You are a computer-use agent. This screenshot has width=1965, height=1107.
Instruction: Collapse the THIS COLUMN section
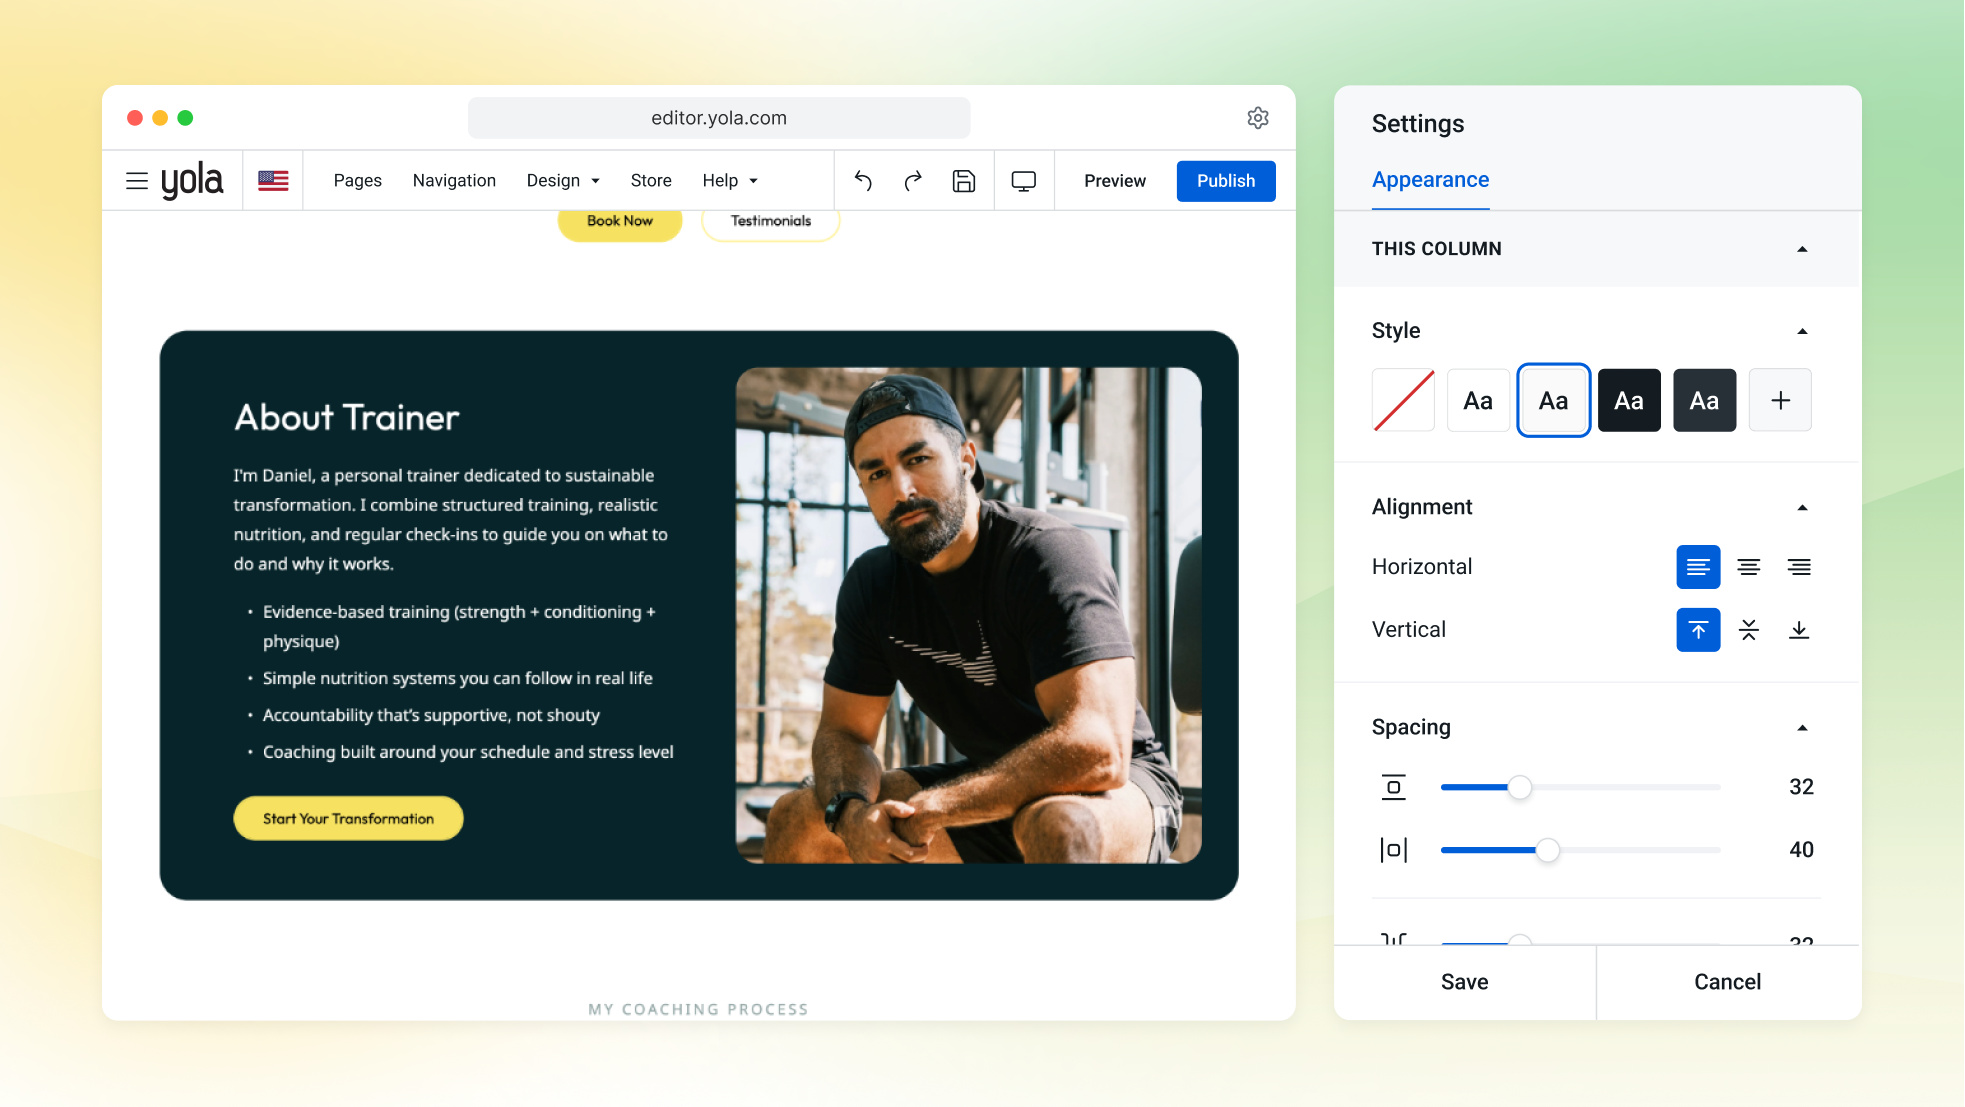(1802, 249)
